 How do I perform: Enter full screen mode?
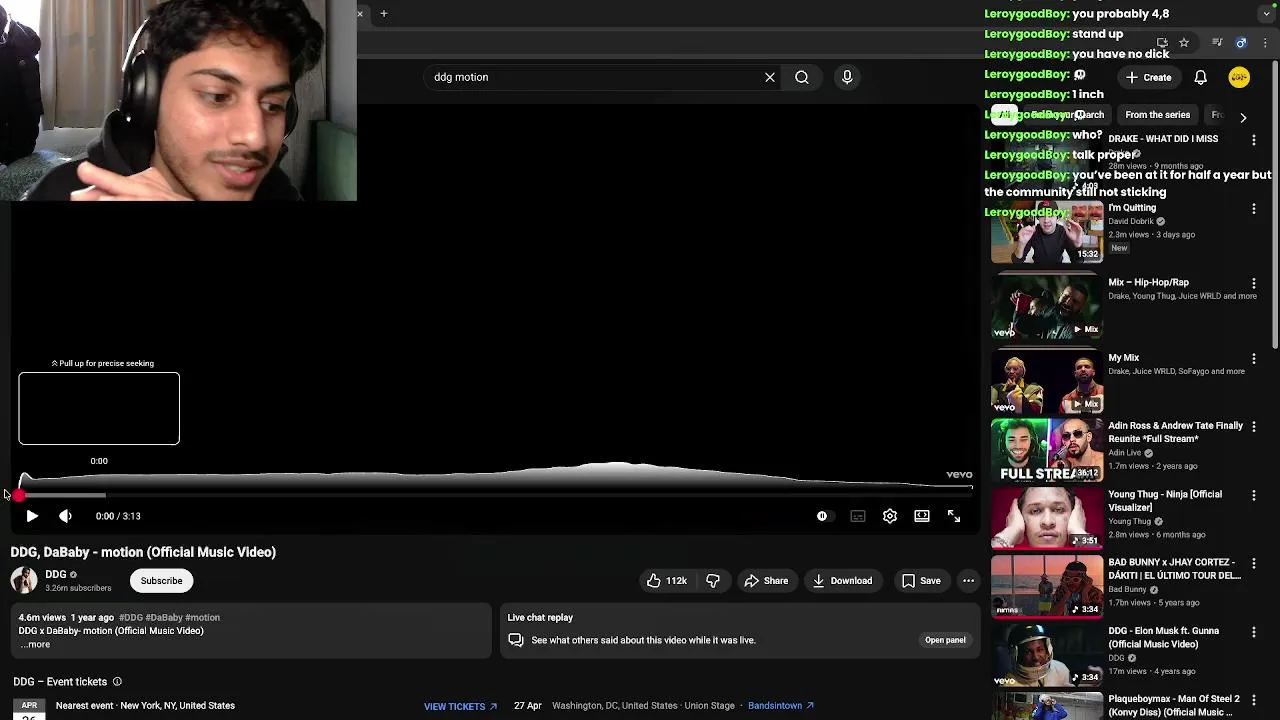[x=954, y=516]
